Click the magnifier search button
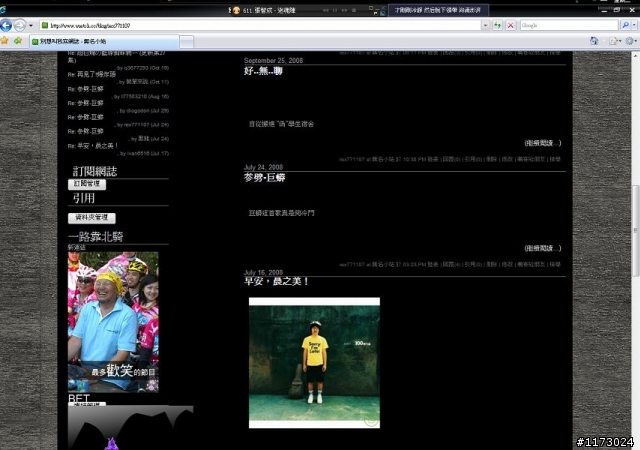The height and width of the screenshot is (450, 640). point(625,25)
